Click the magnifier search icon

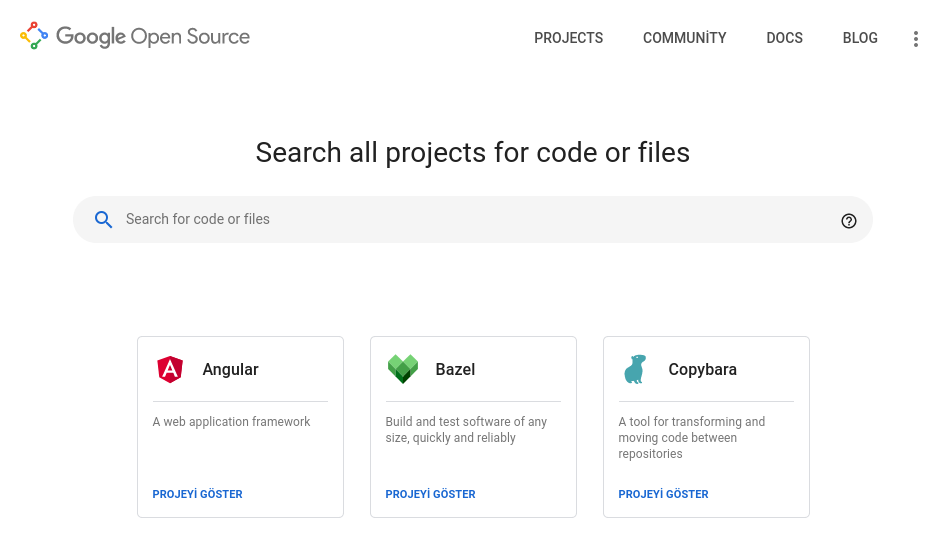pyautogui.click(x=103, y=220)
